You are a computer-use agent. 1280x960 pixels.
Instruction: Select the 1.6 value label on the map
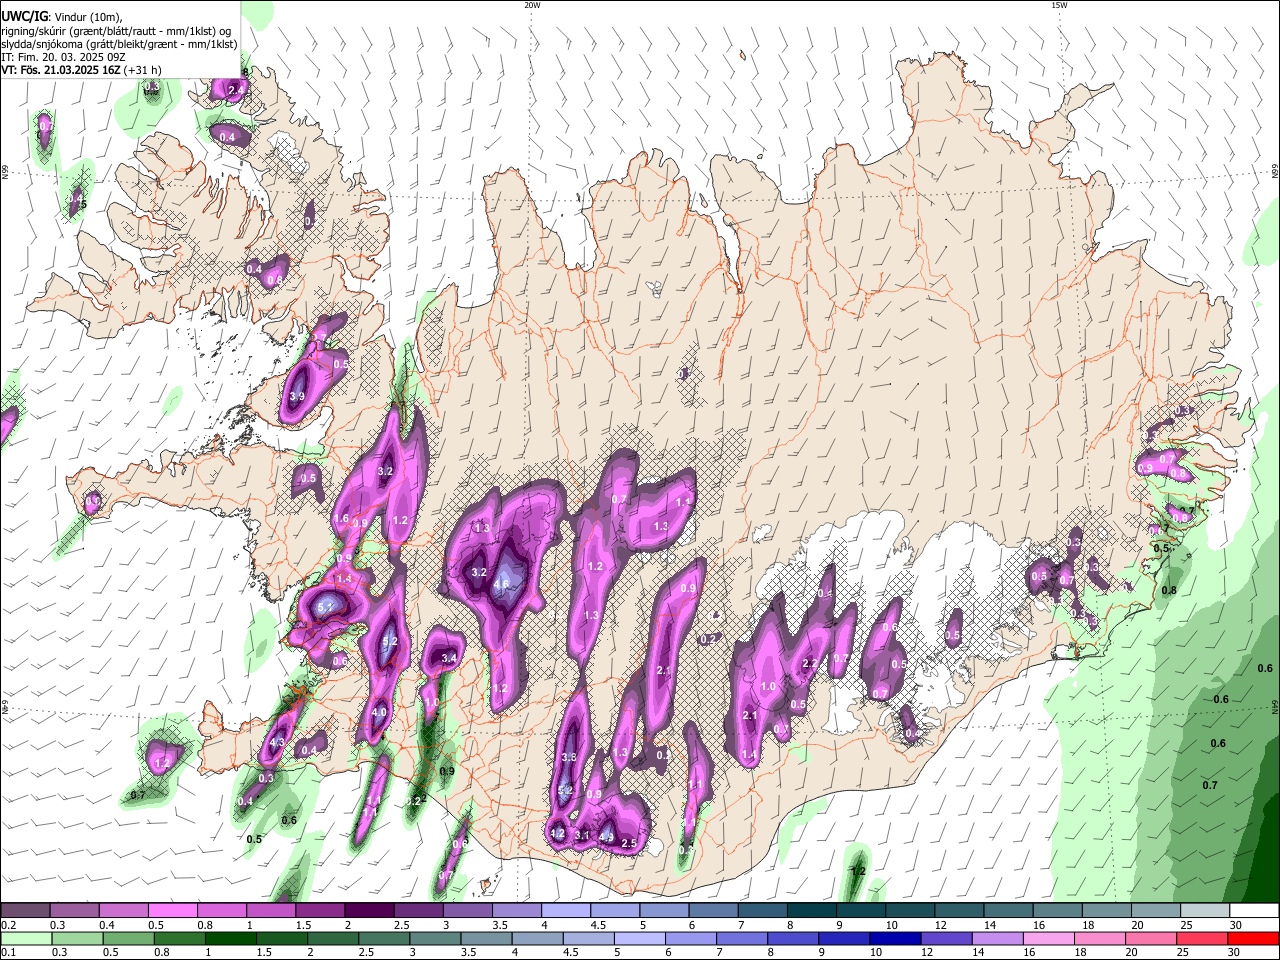coord(341,519)
